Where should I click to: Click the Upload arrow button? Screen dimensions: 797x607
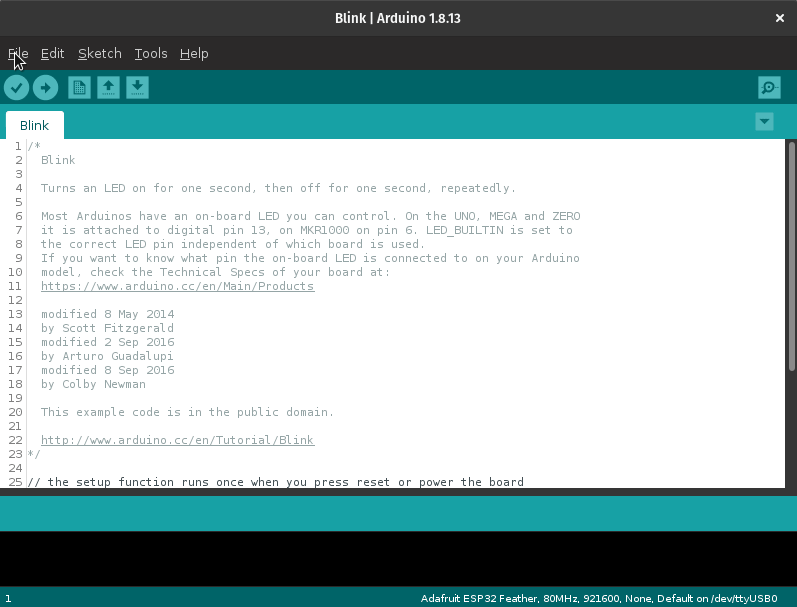coord(45,87)
